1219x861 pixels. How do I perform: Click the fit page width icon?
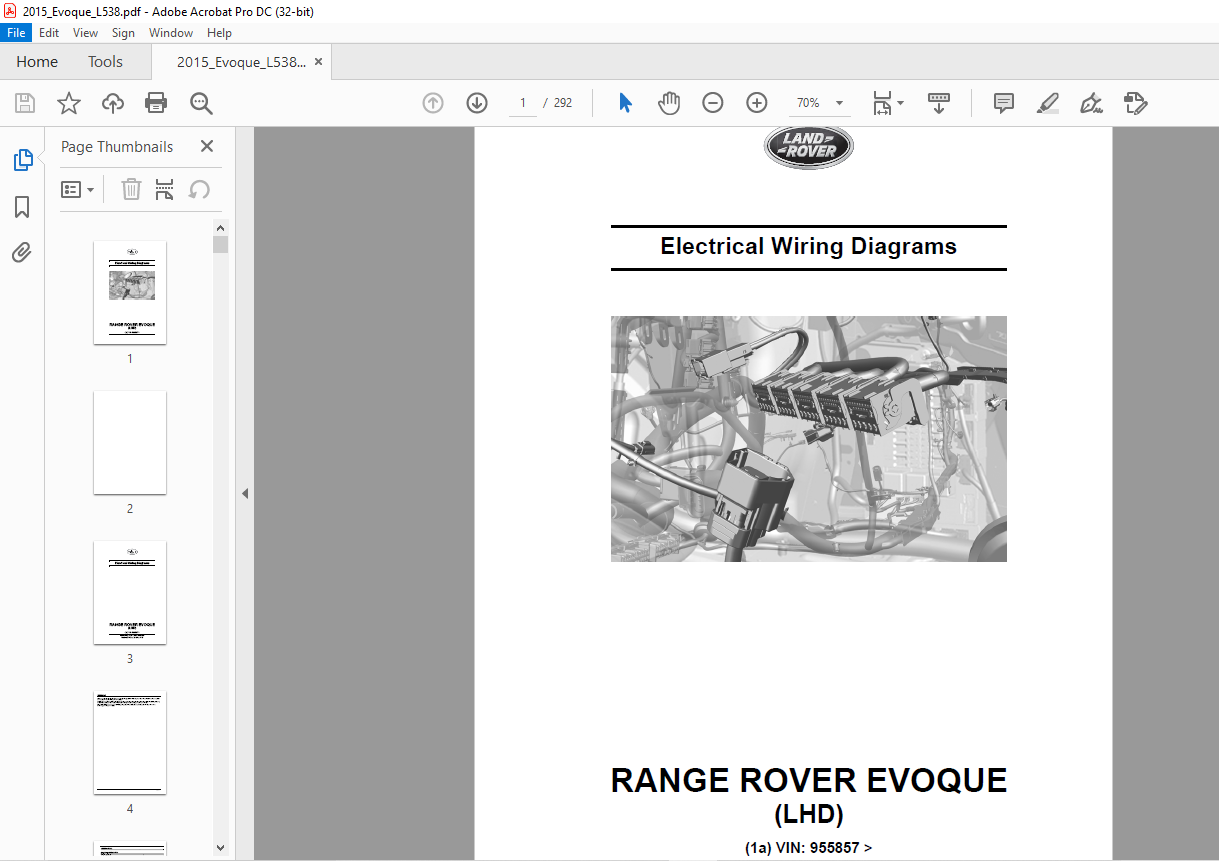882,103
